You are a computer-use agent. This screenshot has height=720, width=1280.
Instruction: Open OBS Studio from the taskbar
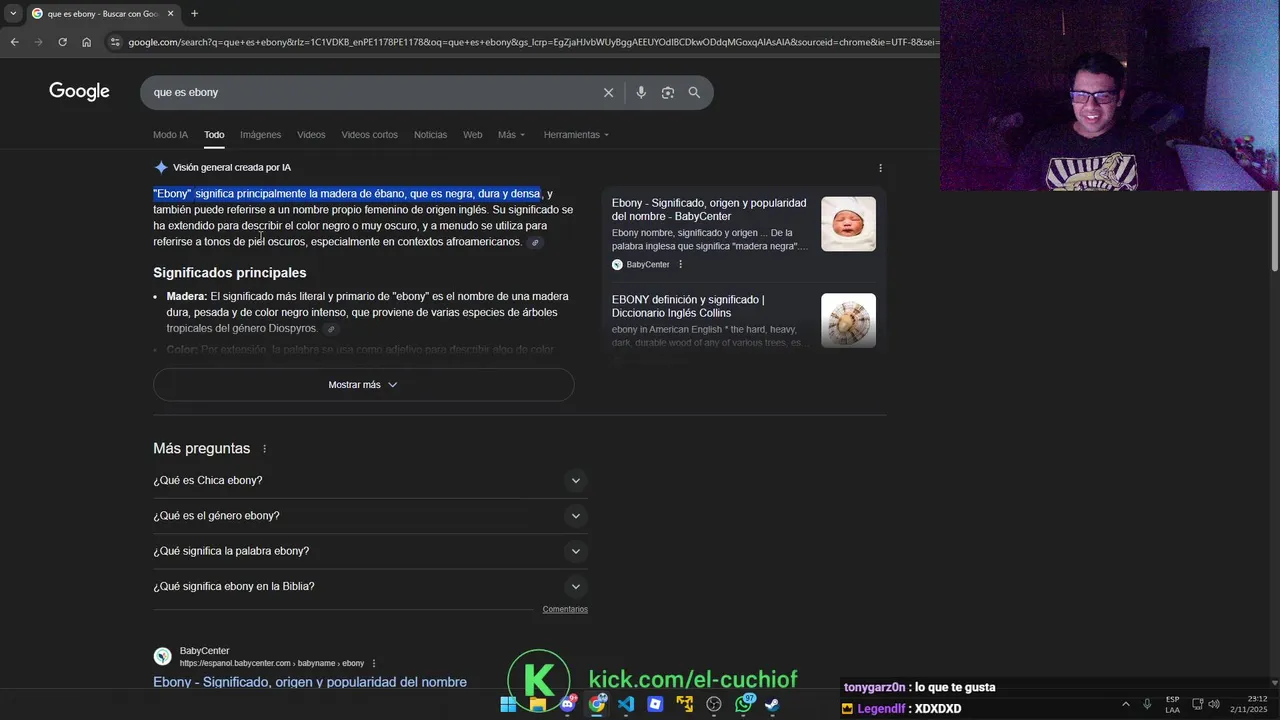[x=714, y=704]
